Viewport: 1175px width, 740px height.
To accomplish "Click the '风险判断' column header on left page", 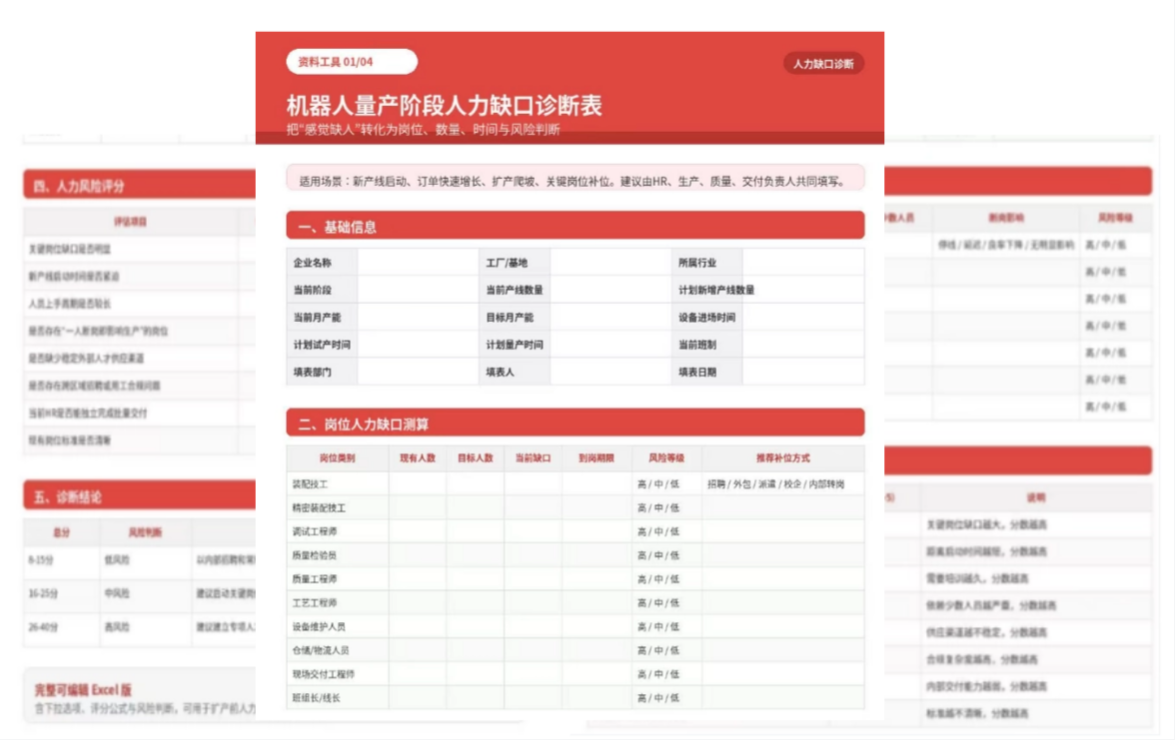I will (145, 532).
